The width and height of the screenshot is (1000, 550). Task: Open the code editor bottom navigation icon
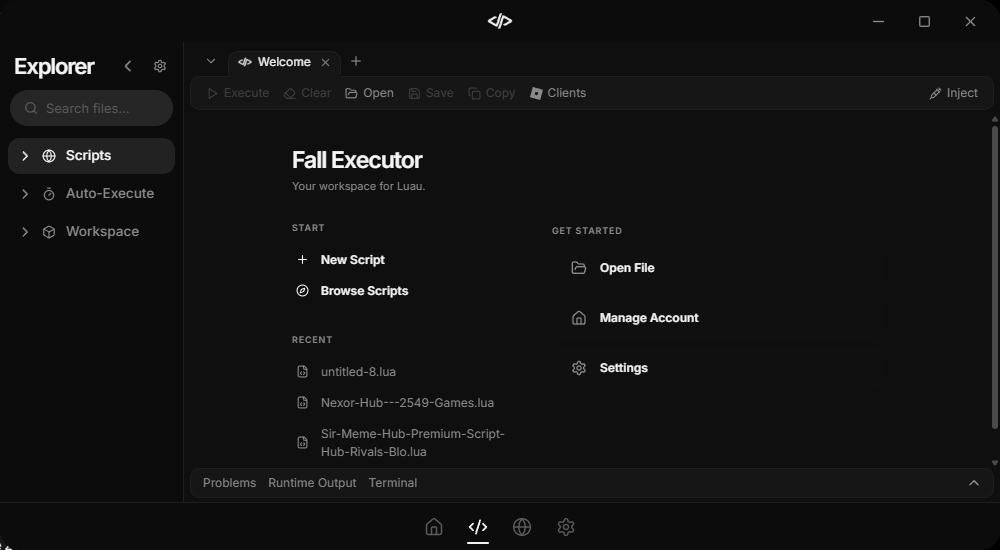click(478, 527)
